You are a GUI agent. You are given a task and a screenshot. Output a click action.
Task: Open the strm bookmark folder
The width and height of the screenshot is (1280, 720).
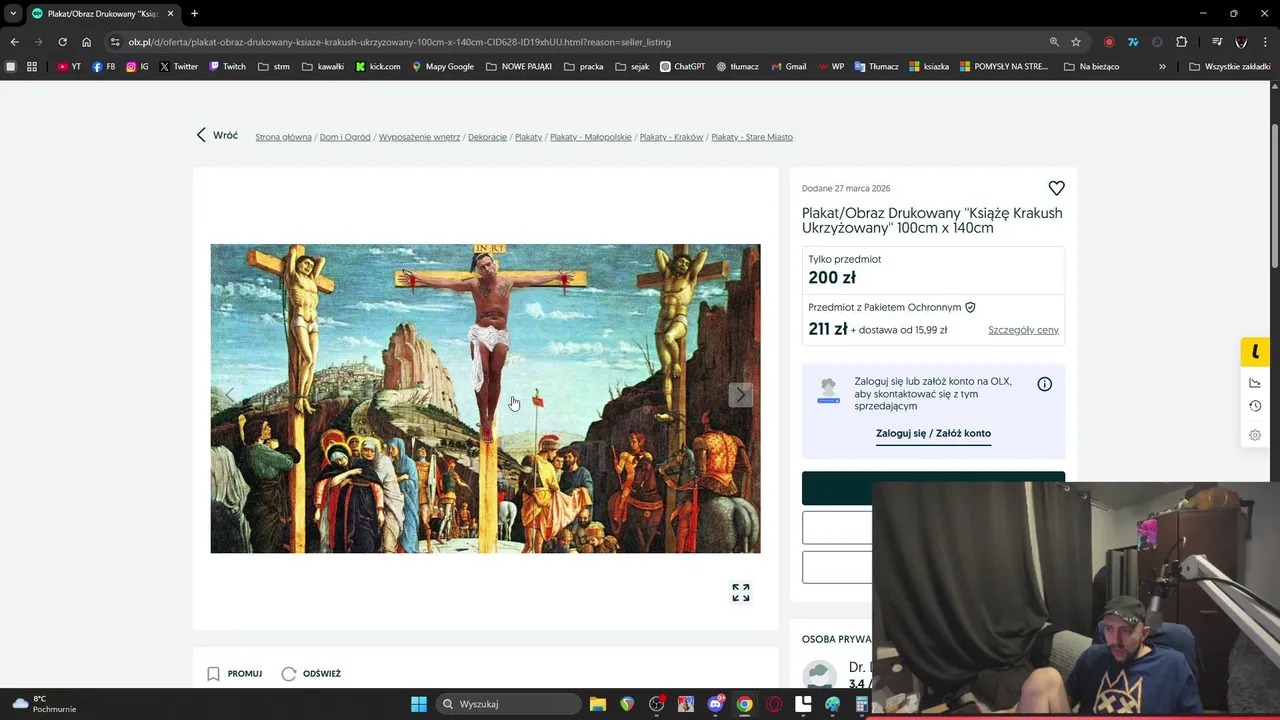(274, 67)
